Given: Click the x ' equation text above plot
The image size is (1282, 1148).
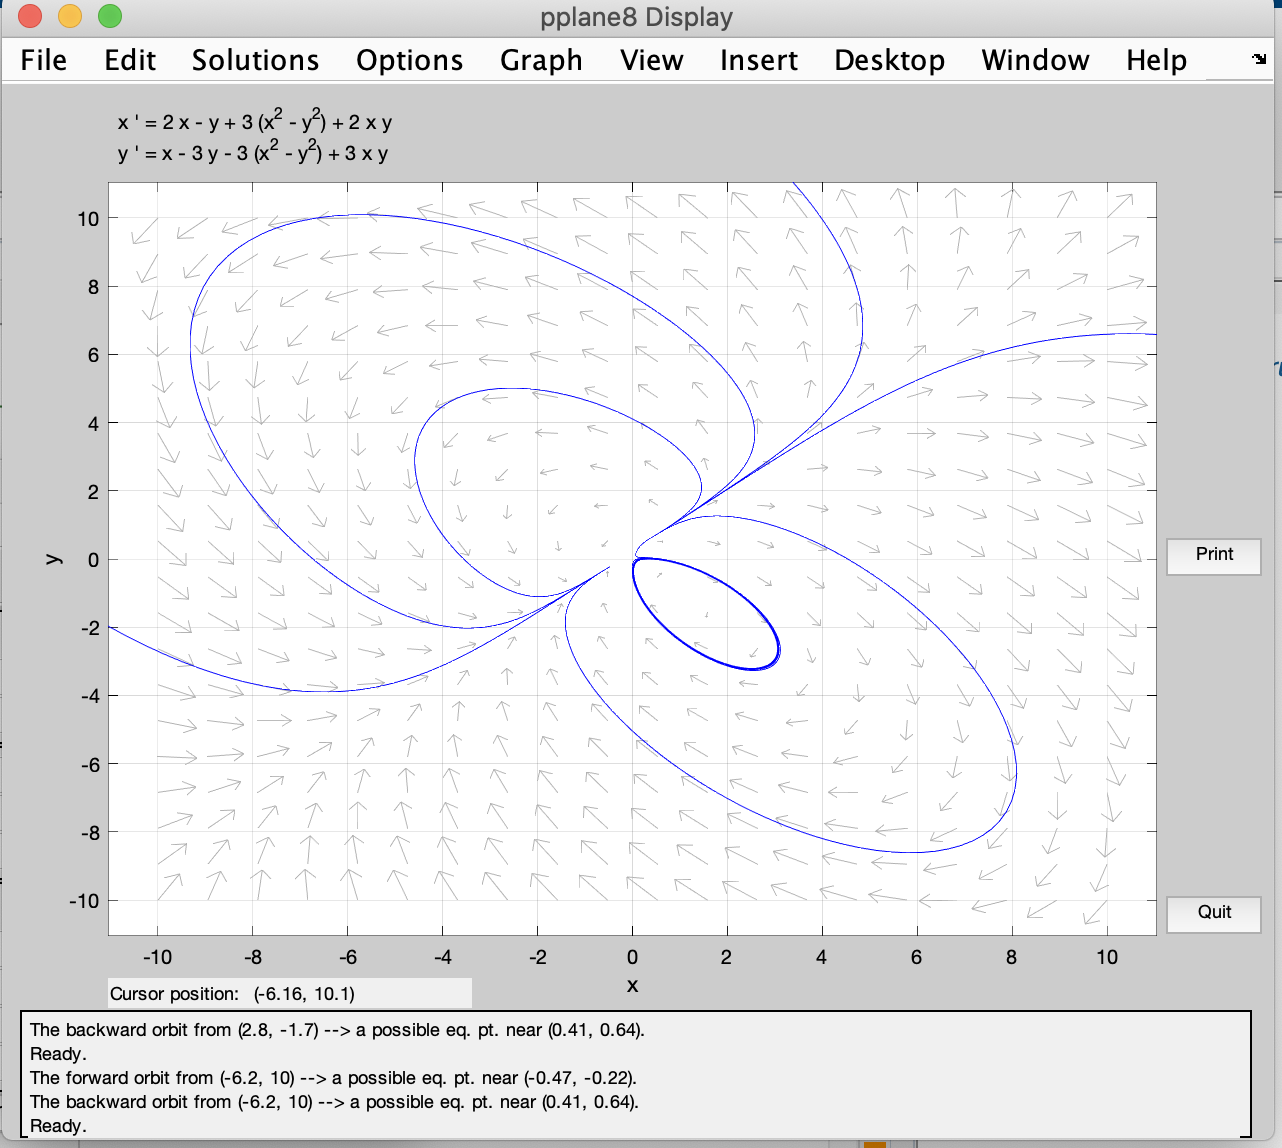Looking at the screenshot, I should [x=255, y=122].
